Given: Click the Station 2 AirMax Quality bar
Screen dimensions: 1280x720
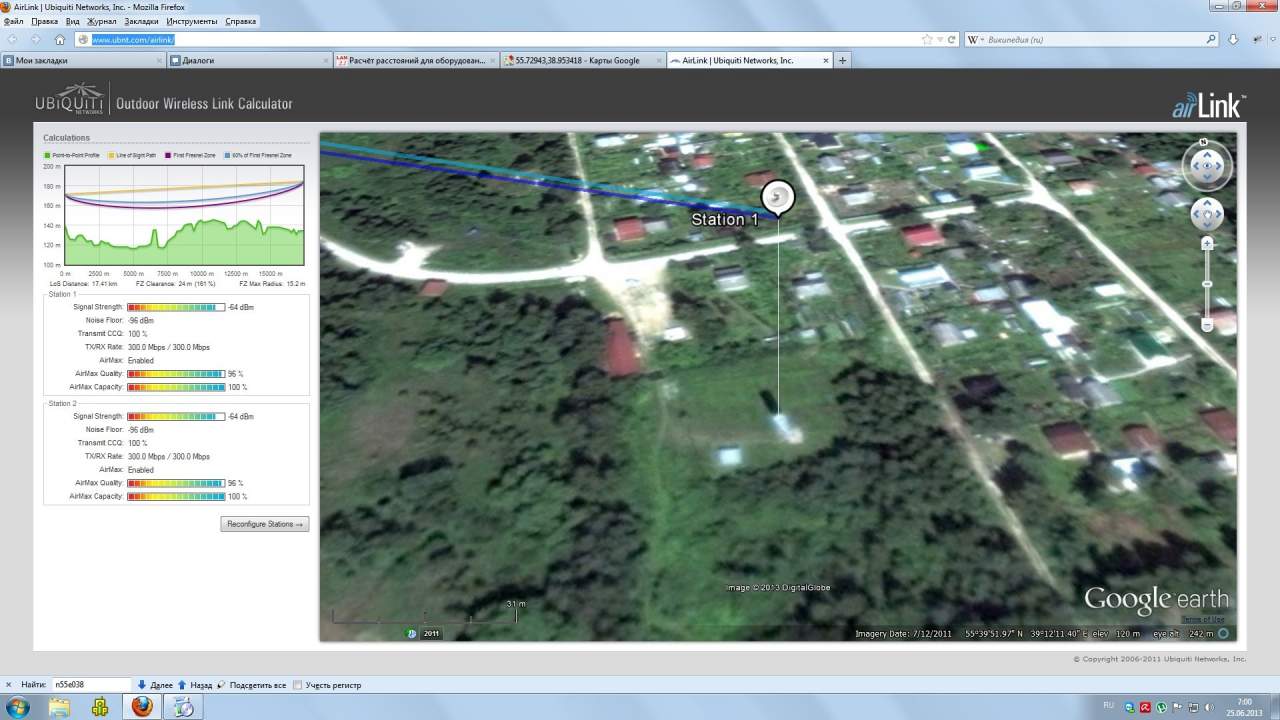Looking at the screenshot, I should (x=176, y=483).
